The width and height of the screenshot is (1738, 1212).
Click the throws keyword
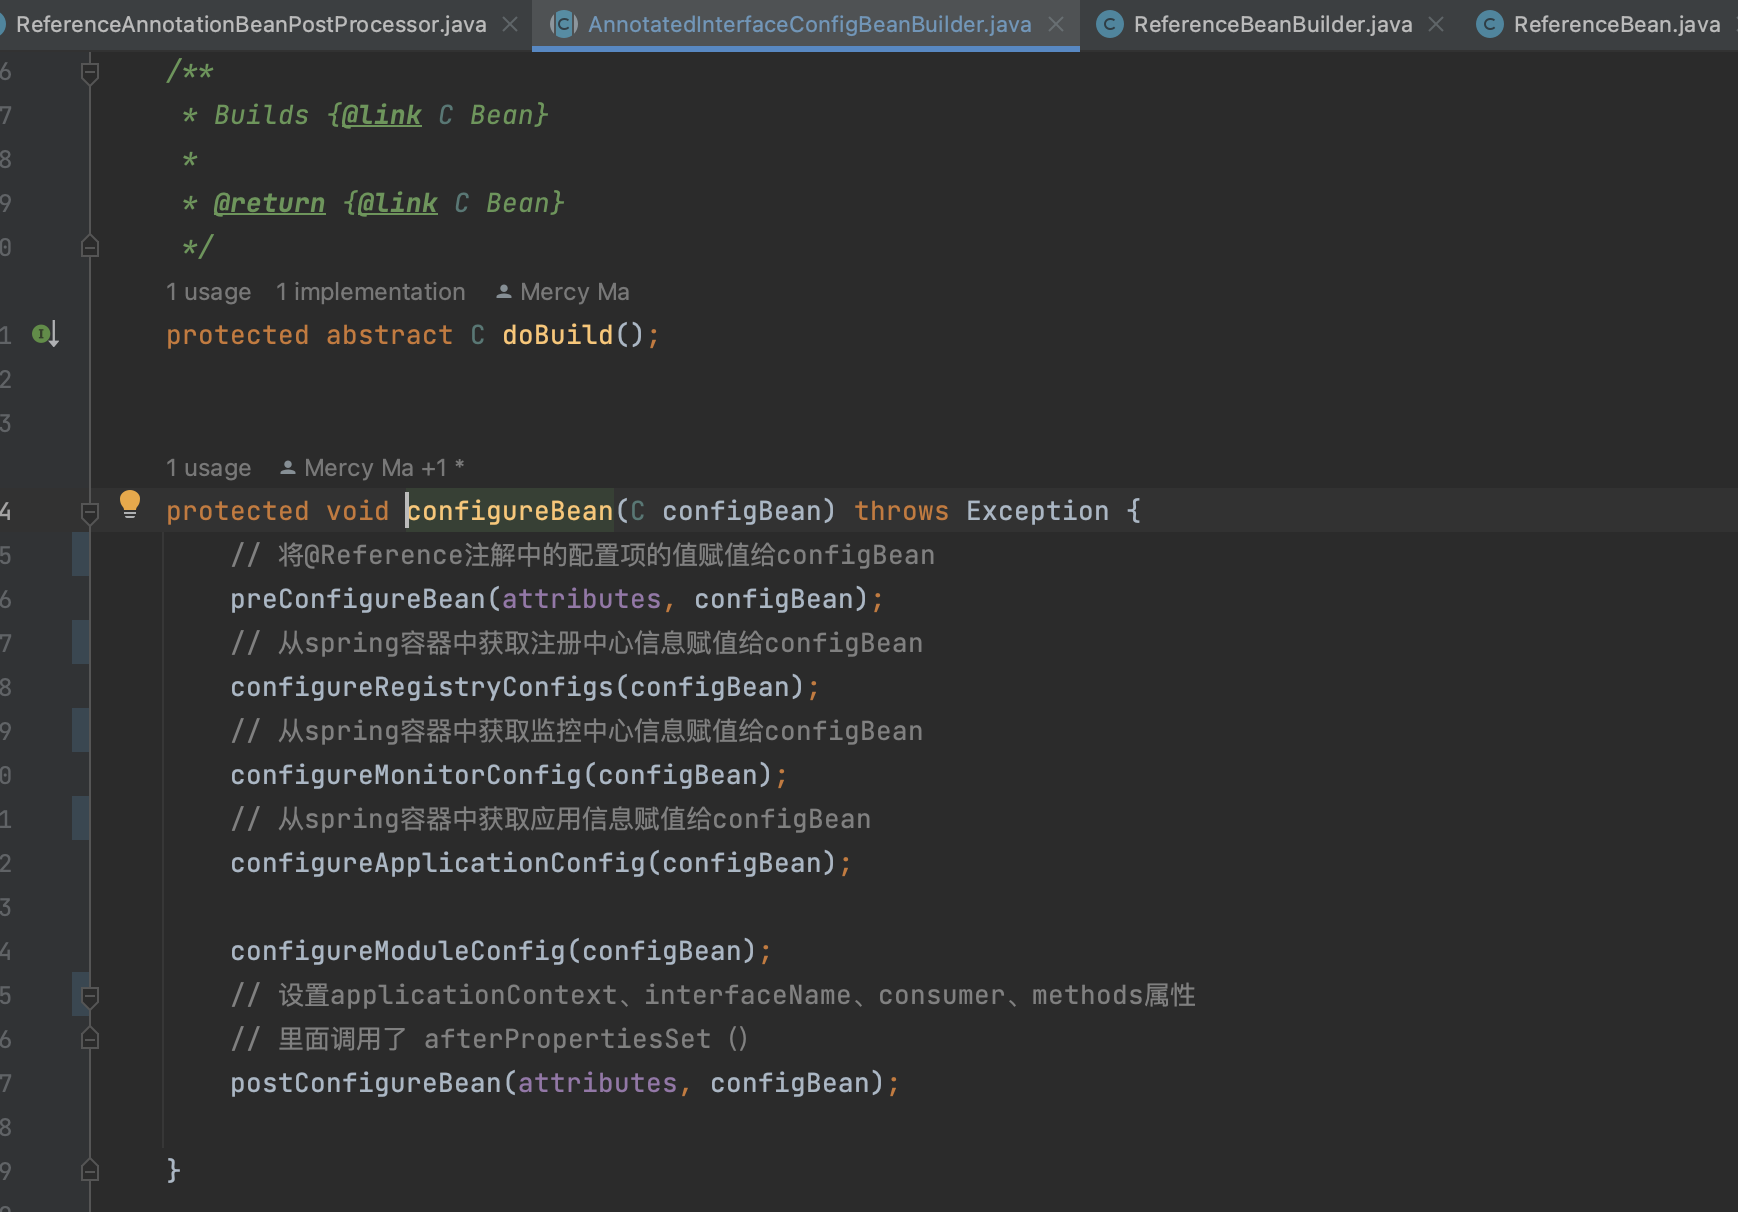coord(901,511)
